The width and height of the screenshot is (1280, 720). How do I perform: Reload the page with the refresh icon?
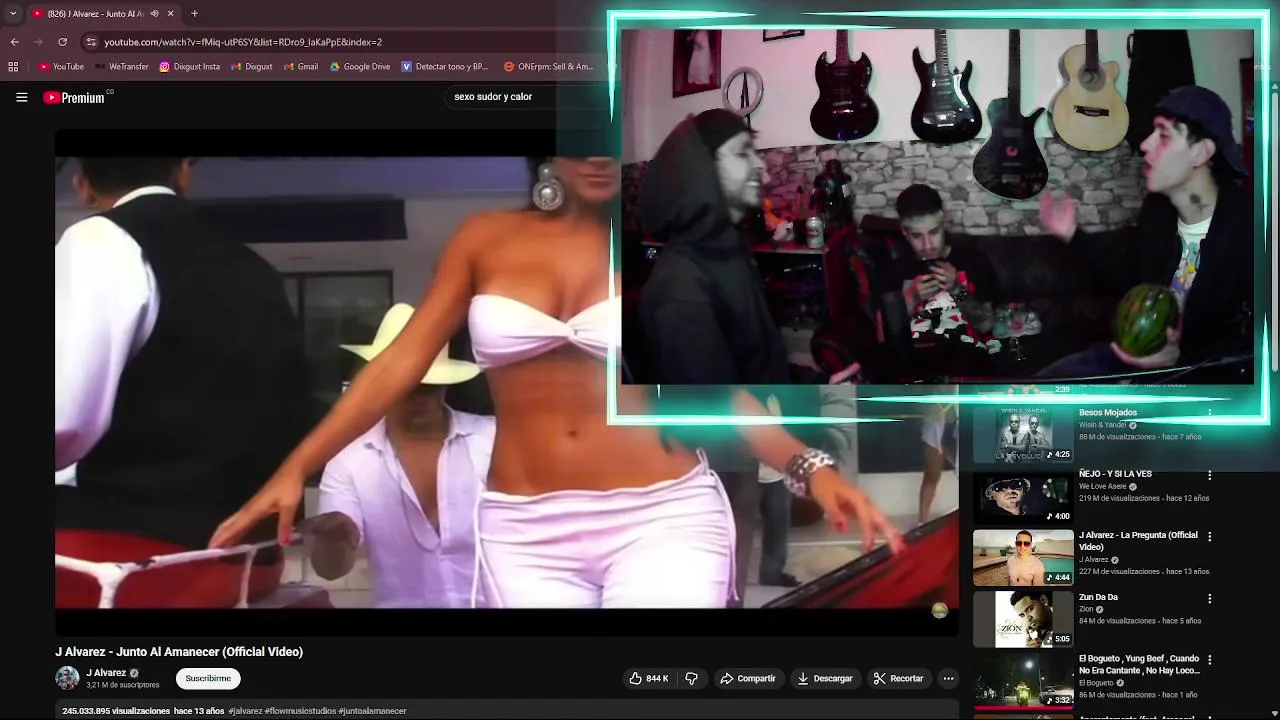coord(62,42)
